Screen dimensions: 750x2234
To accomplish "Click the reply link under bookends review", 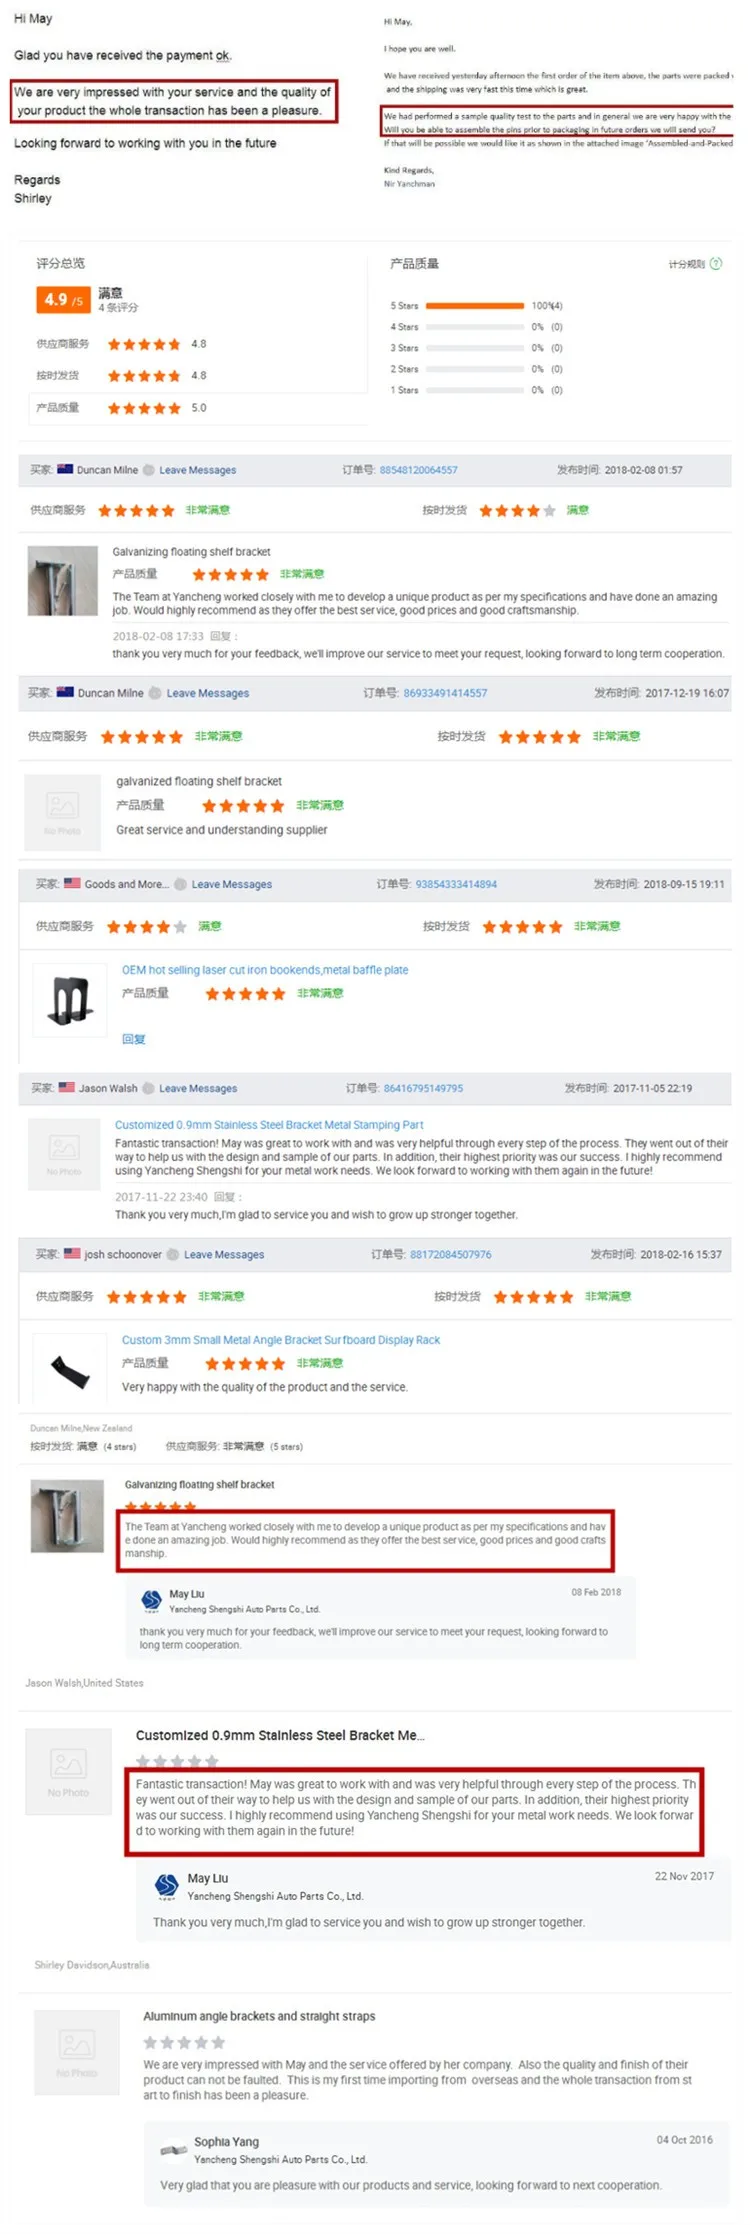I will 134,1039.
